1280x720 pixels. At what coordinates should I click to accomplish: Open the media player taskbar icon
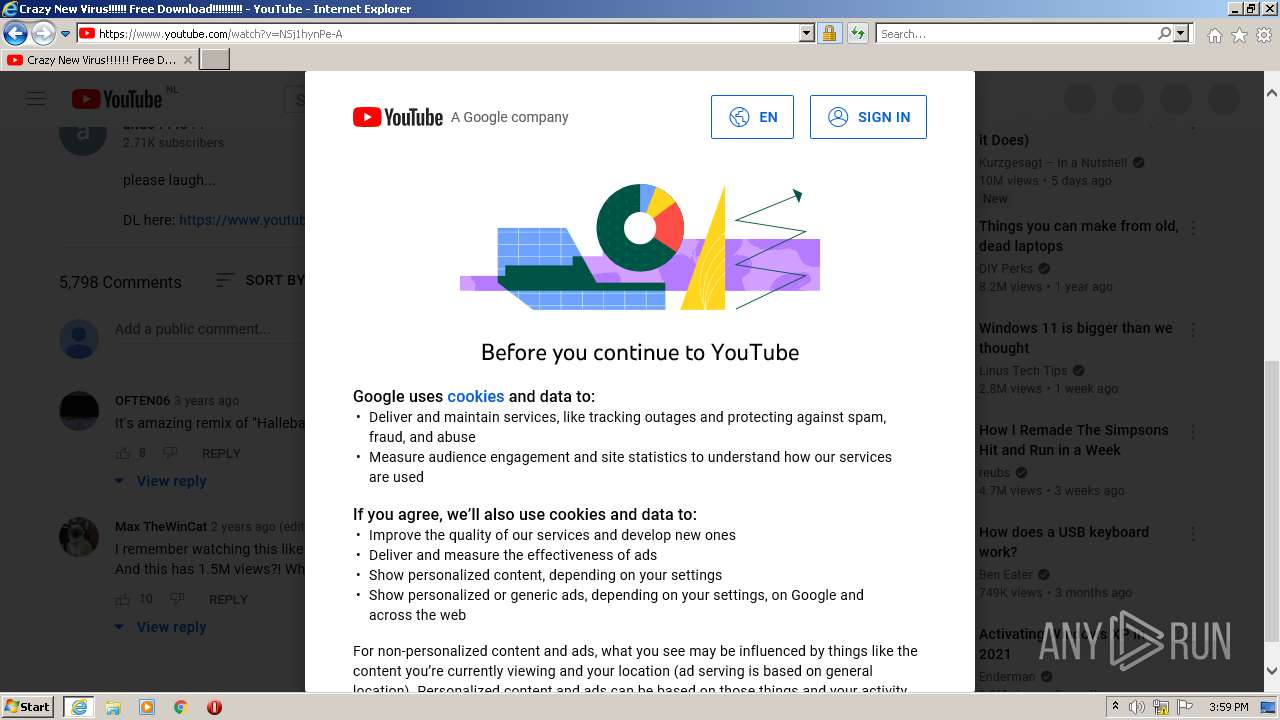[147, 707]
